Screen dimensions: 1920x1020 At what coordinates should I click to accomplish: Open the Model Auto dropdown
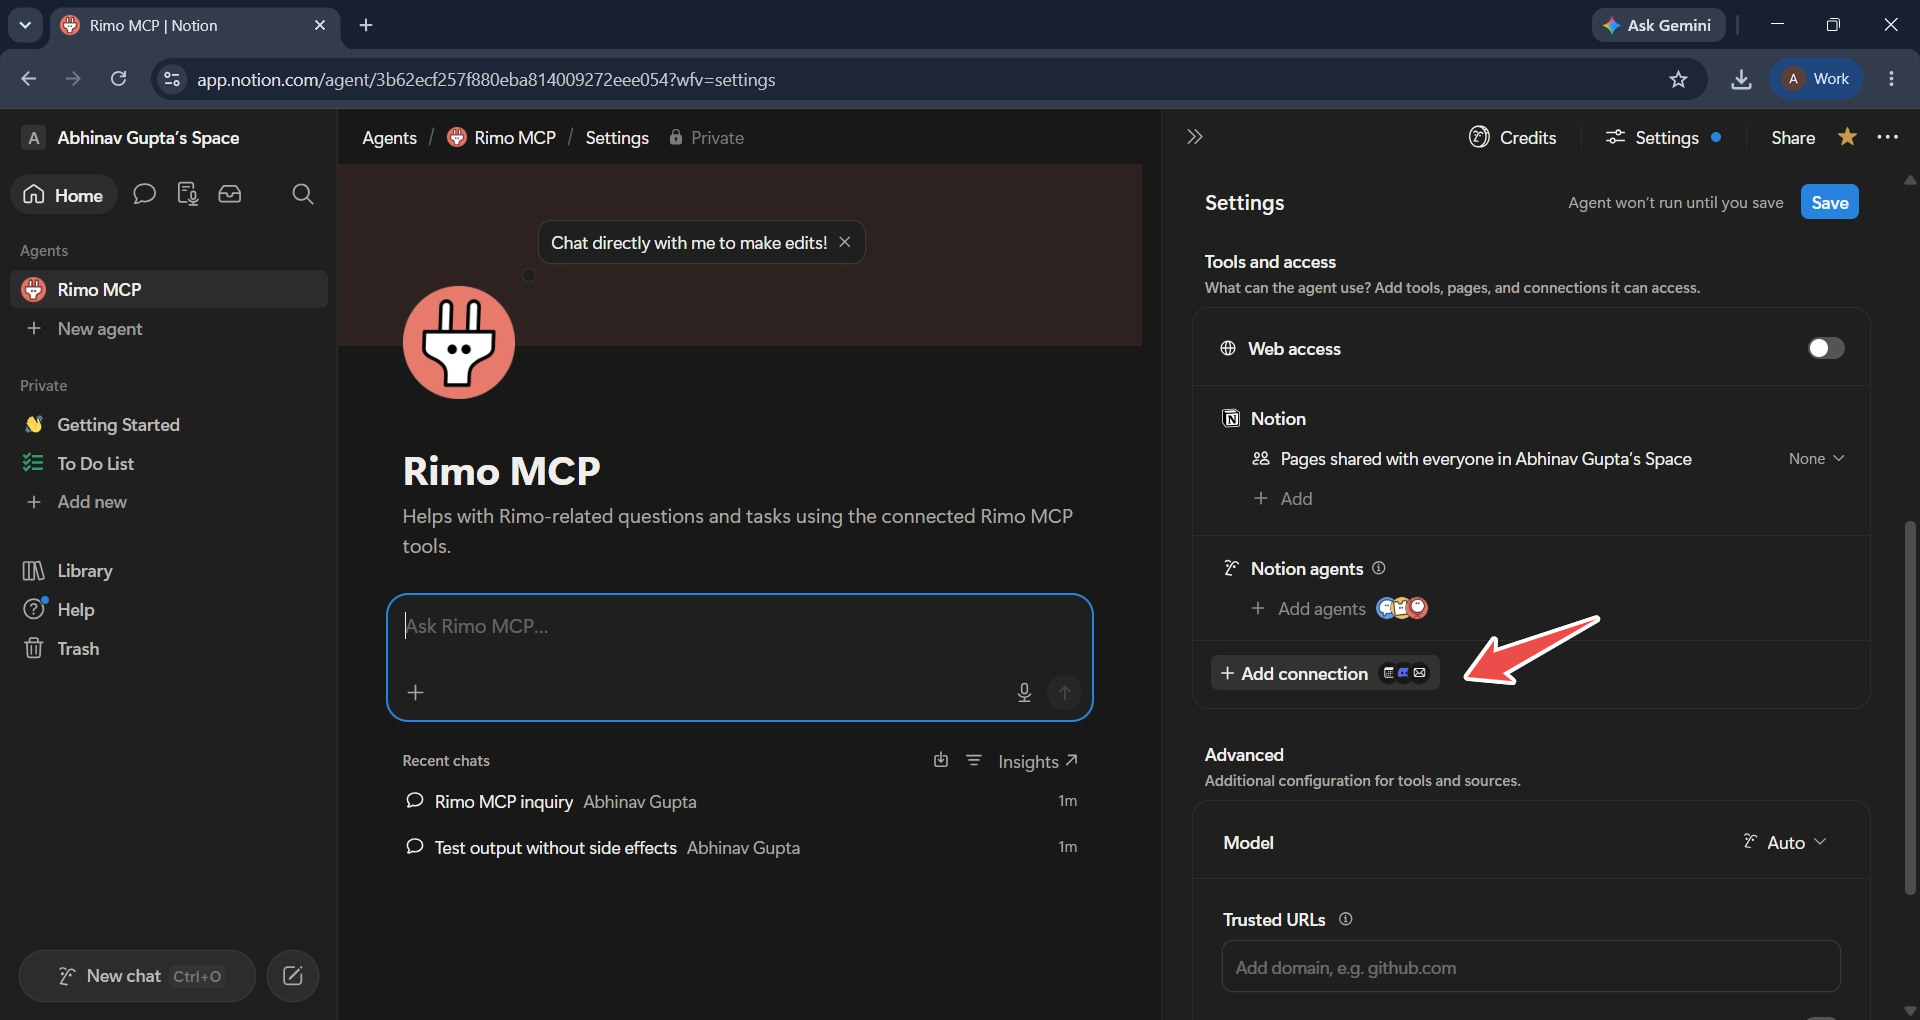point(1786,842)
